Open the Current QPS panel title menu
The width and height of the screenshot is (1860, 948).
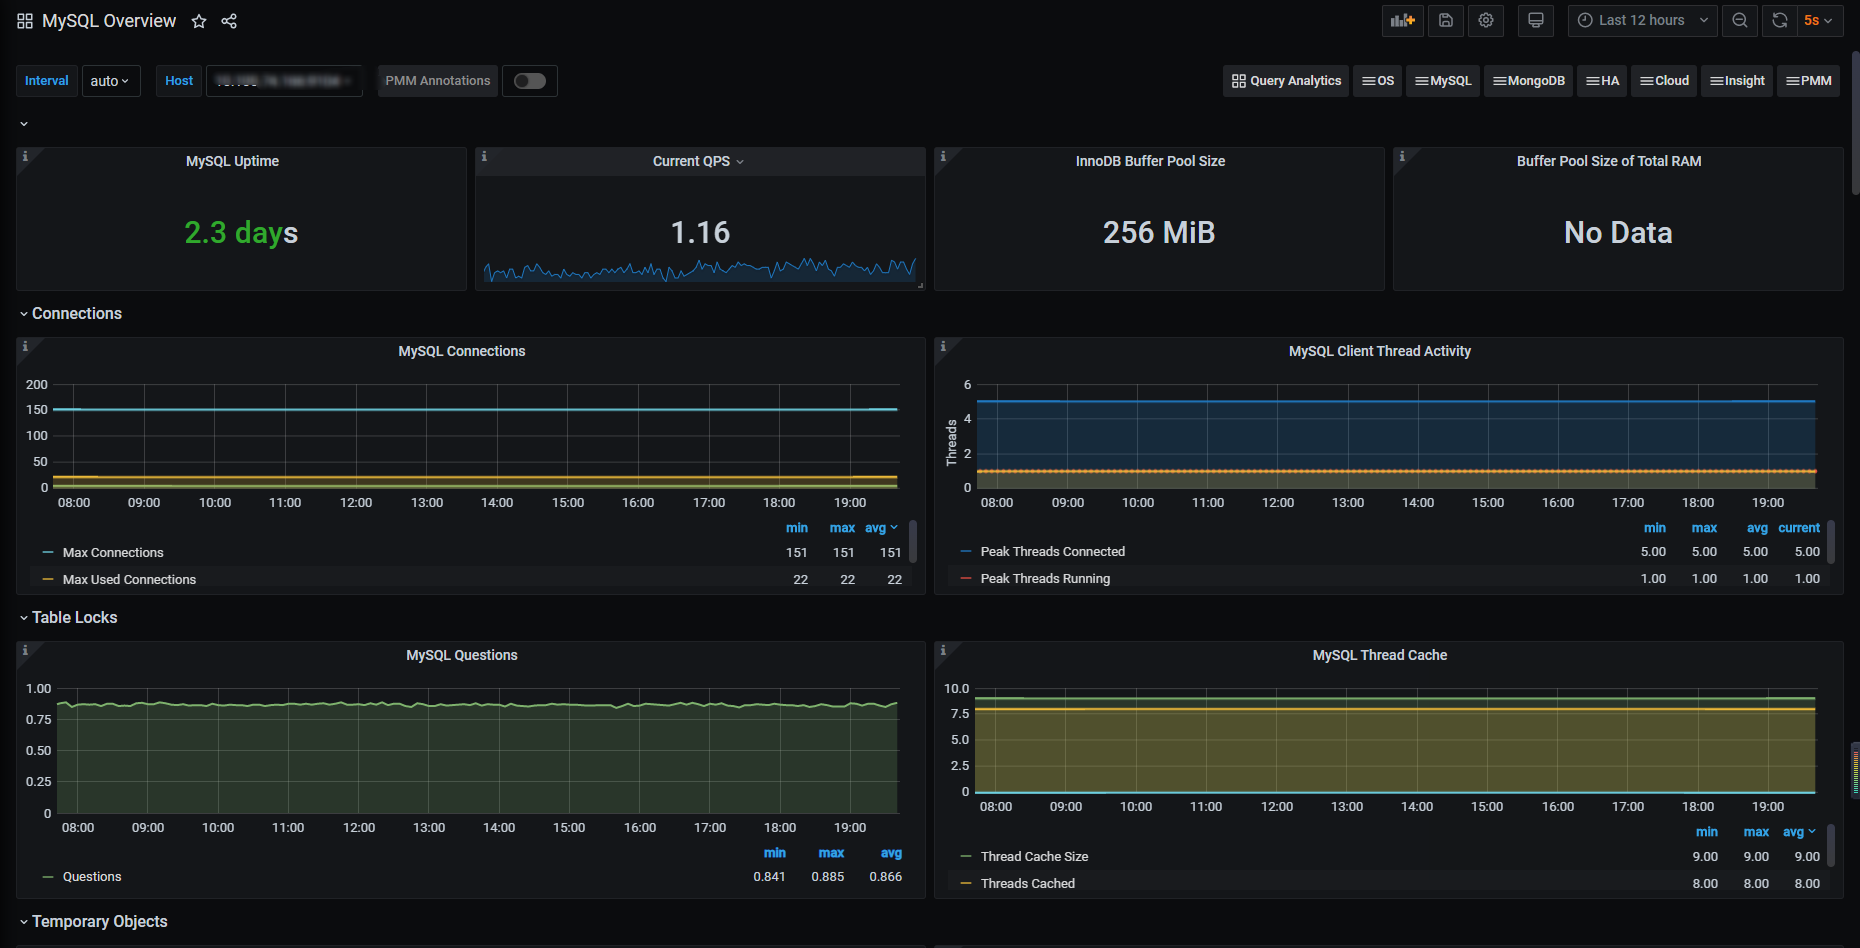tap(699, 162)
